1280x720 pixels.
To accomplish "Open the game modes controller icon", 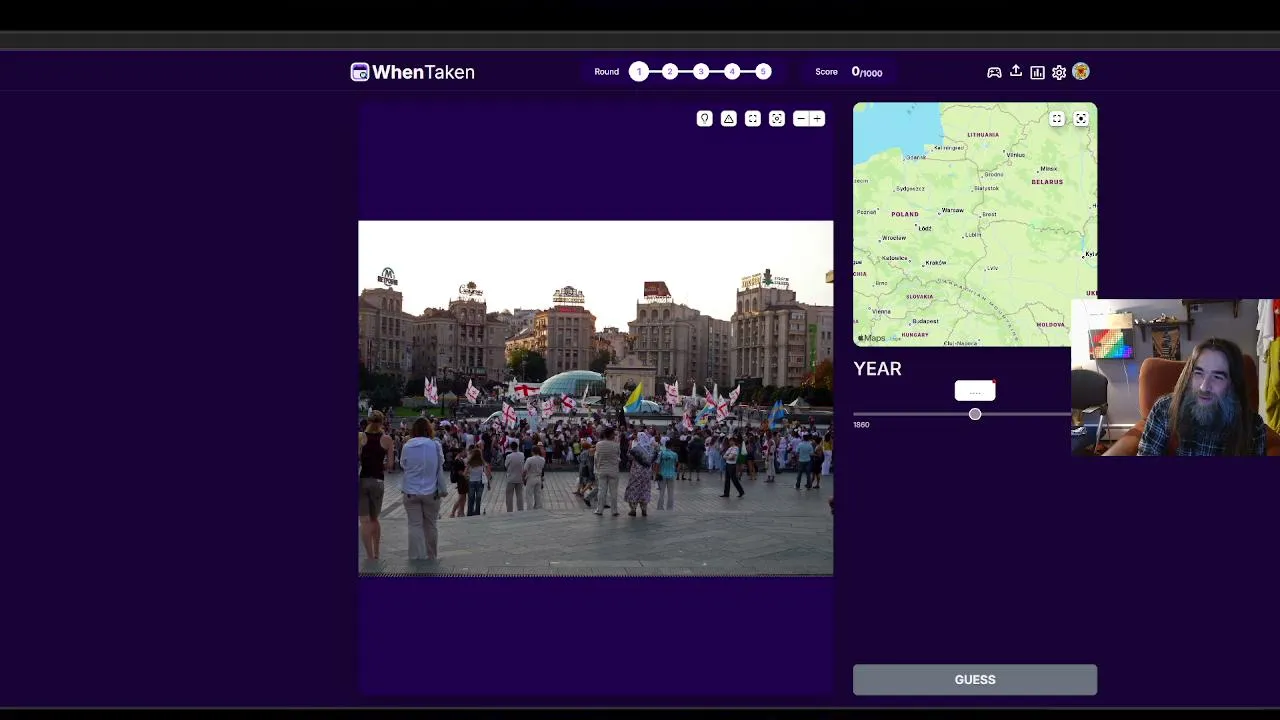I will tap(994, 72).
